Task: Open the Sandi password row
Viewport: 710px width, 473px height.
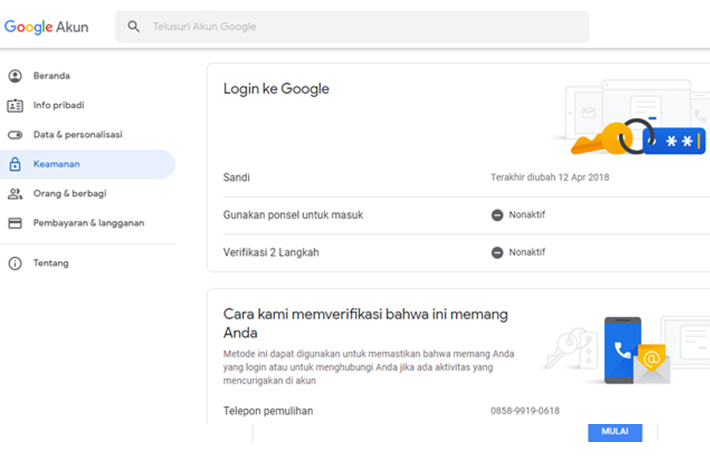Action: (x=466, y=177)
